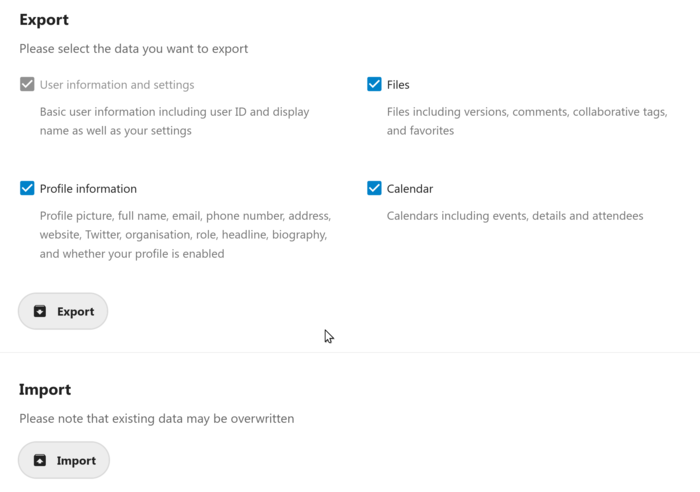Viewport: 700px width, 492px height.
Task: Click the 'Please select the data you want to export' text
Action: 133,49
